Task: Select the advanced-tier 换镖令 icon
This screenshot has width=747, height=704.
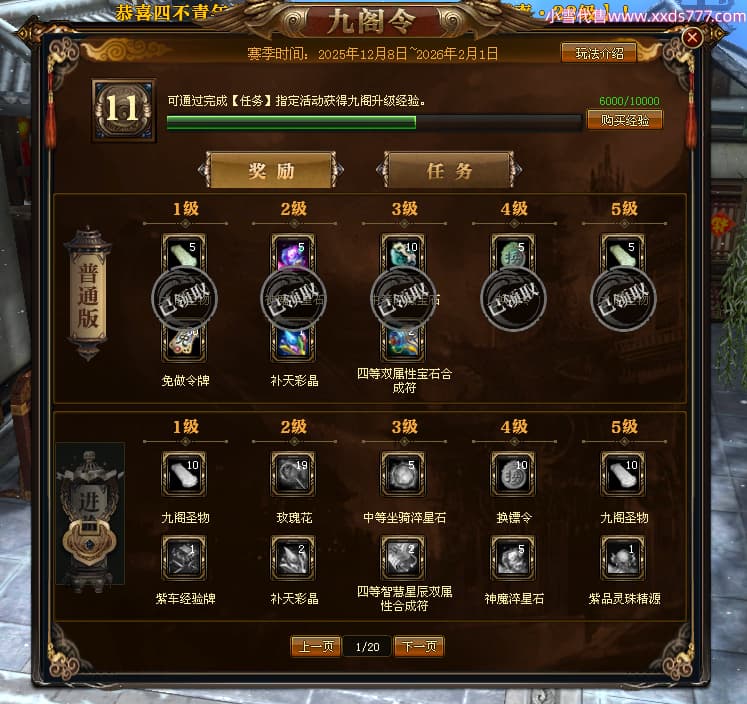Action: click(513, 473)
